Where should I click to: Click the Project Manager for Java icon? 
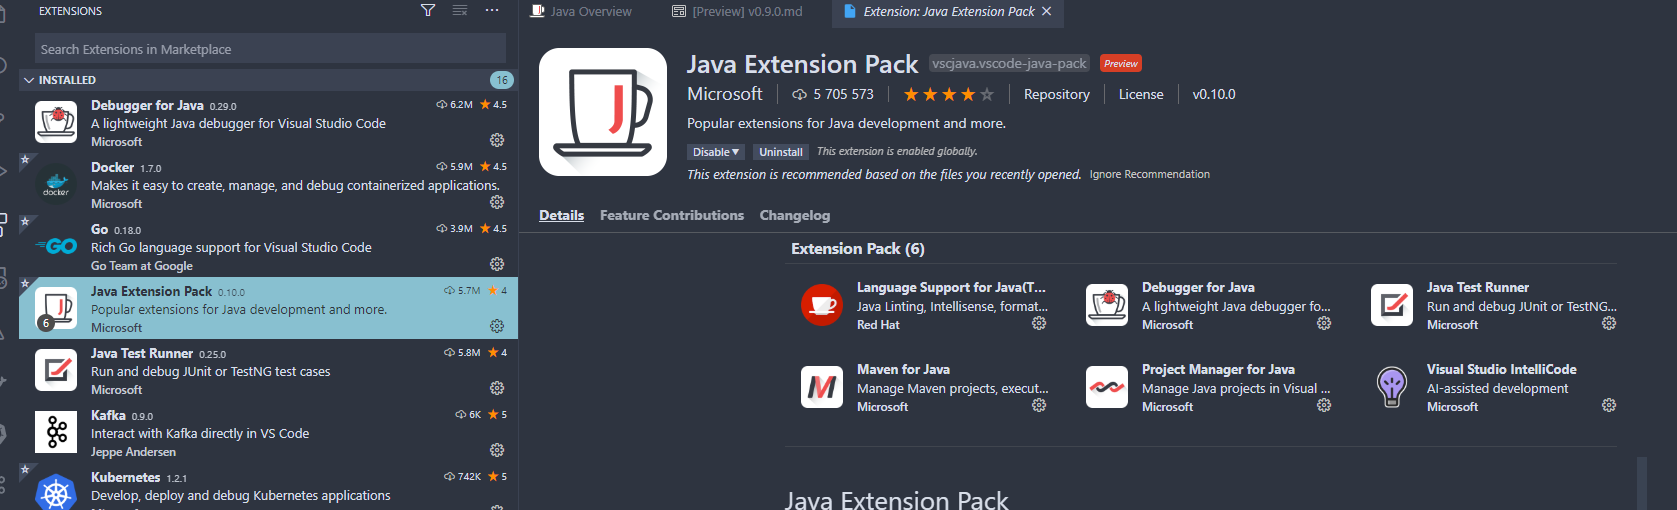click(x=1107, y=387)
